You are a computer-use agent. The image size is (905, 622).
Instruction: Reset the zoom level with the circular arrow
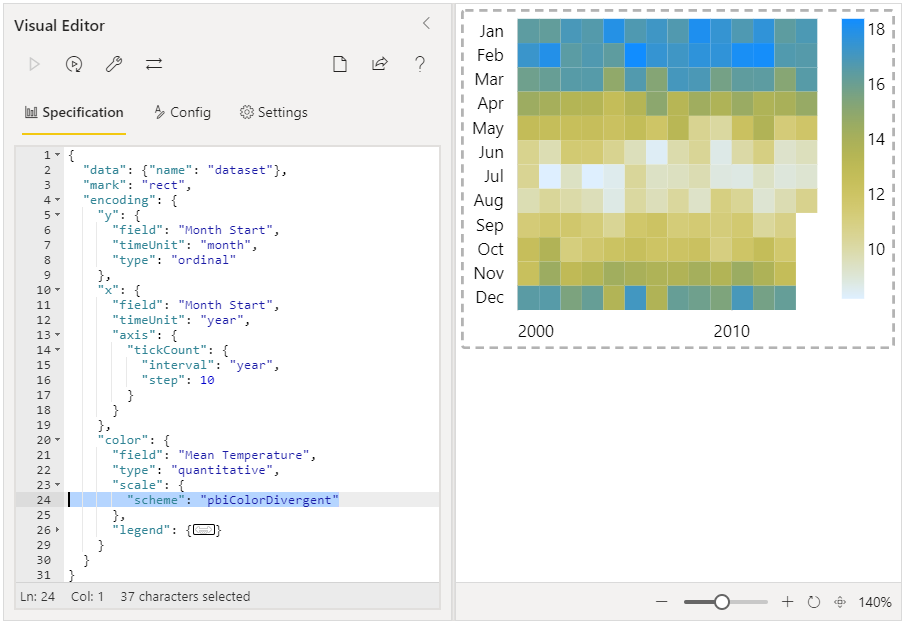814,602
